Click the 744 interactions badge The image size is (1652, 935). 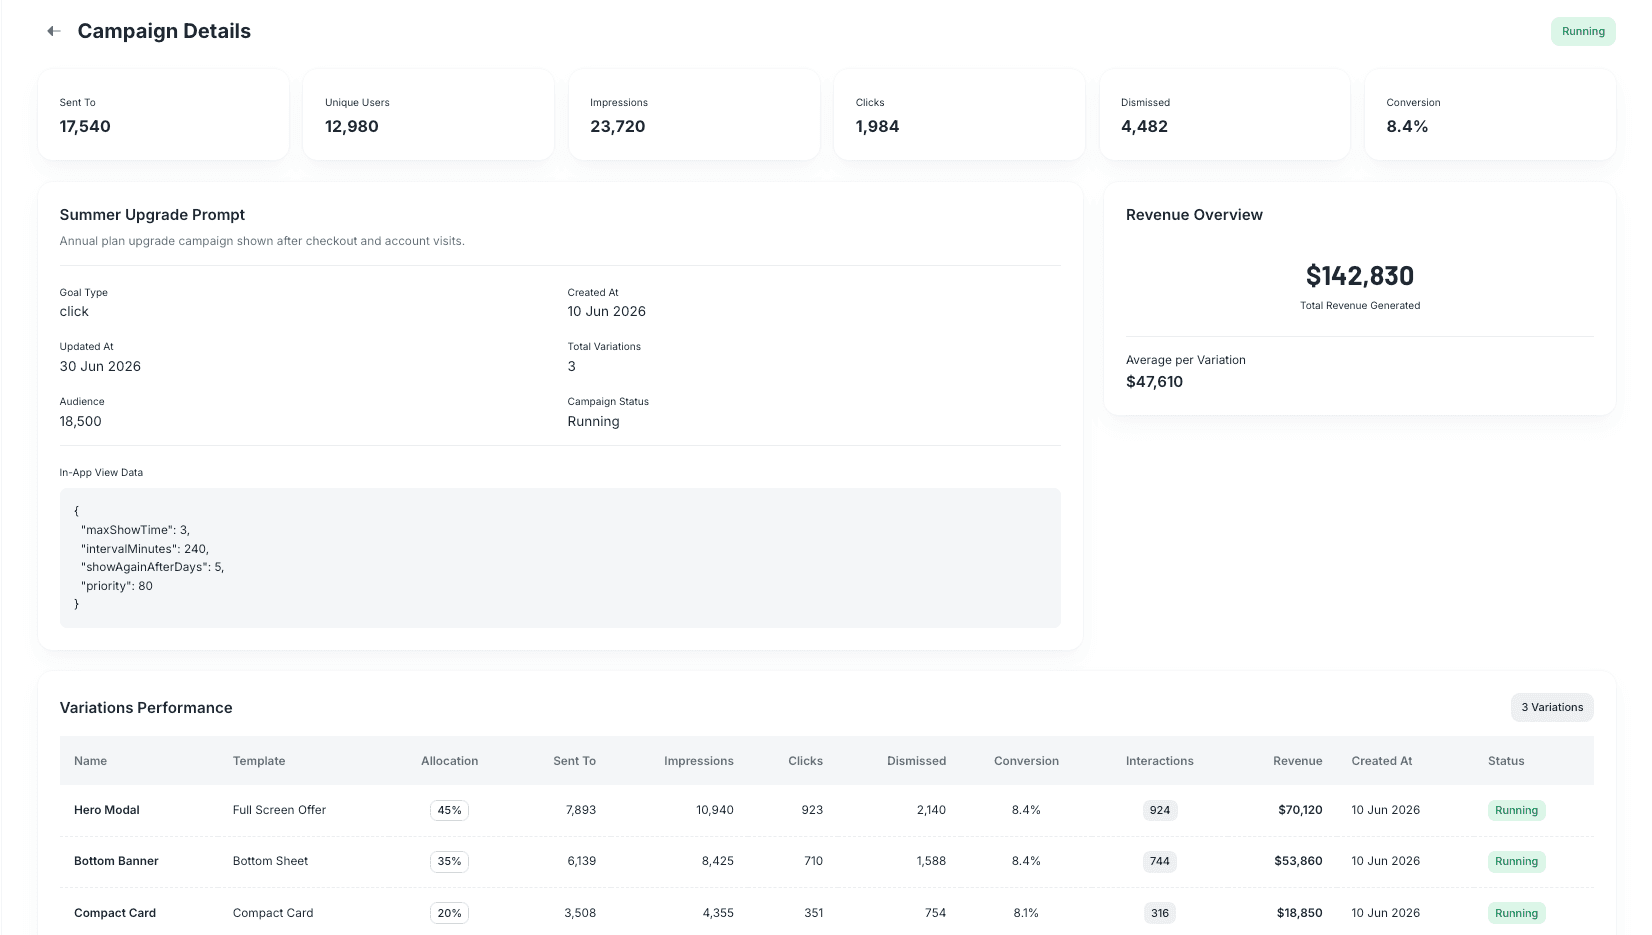pos(1160,861)
